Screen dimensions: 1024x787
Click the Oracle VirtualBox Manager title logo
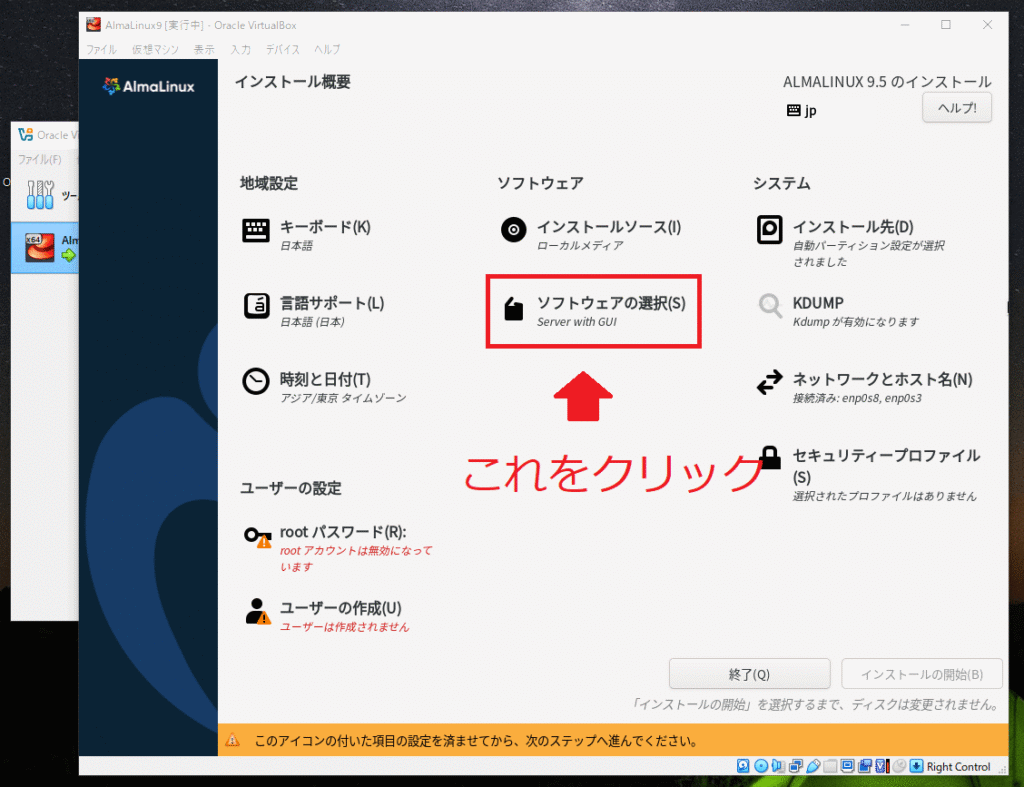(x=25, y=135)
